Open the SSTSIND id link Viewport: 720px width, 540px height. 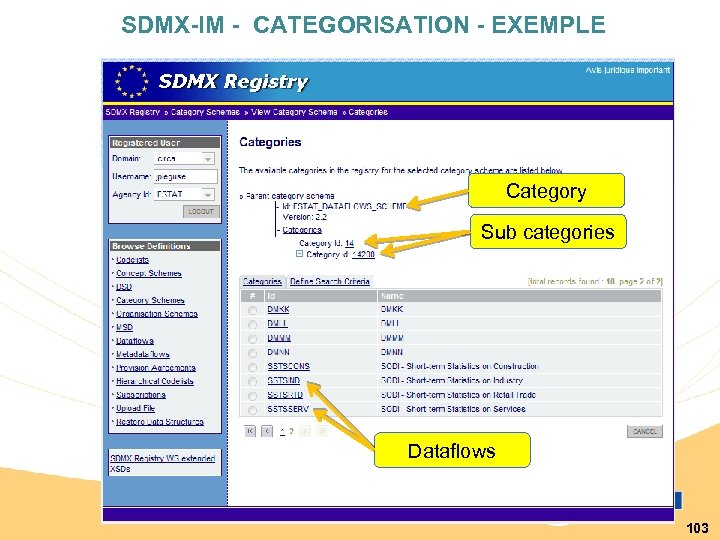[284, 381]
